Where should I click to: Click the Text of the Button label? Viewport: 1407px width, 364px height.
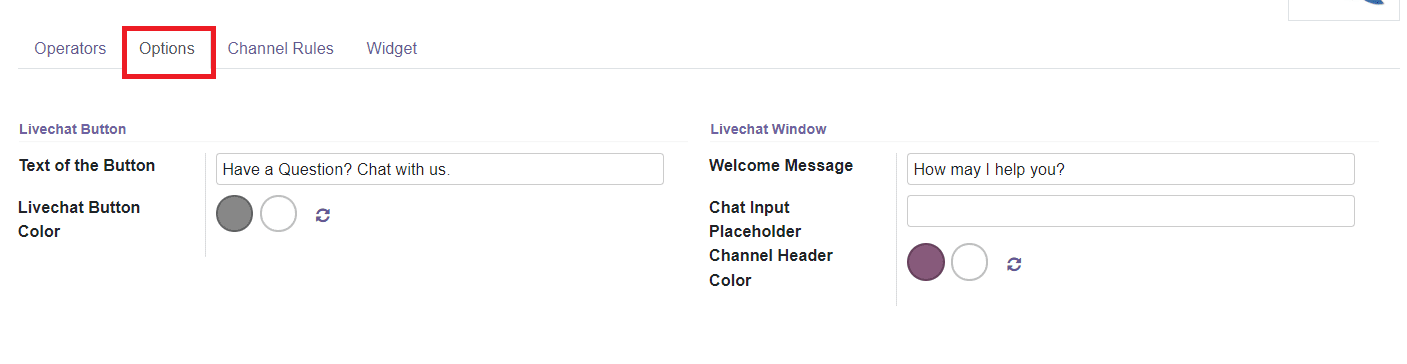point(87,165)
